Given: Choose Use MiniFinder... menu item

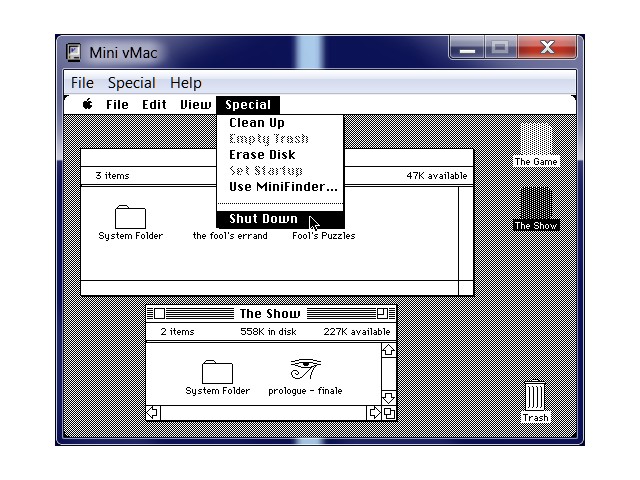Looking at the screenshot, I should point(280,187).
